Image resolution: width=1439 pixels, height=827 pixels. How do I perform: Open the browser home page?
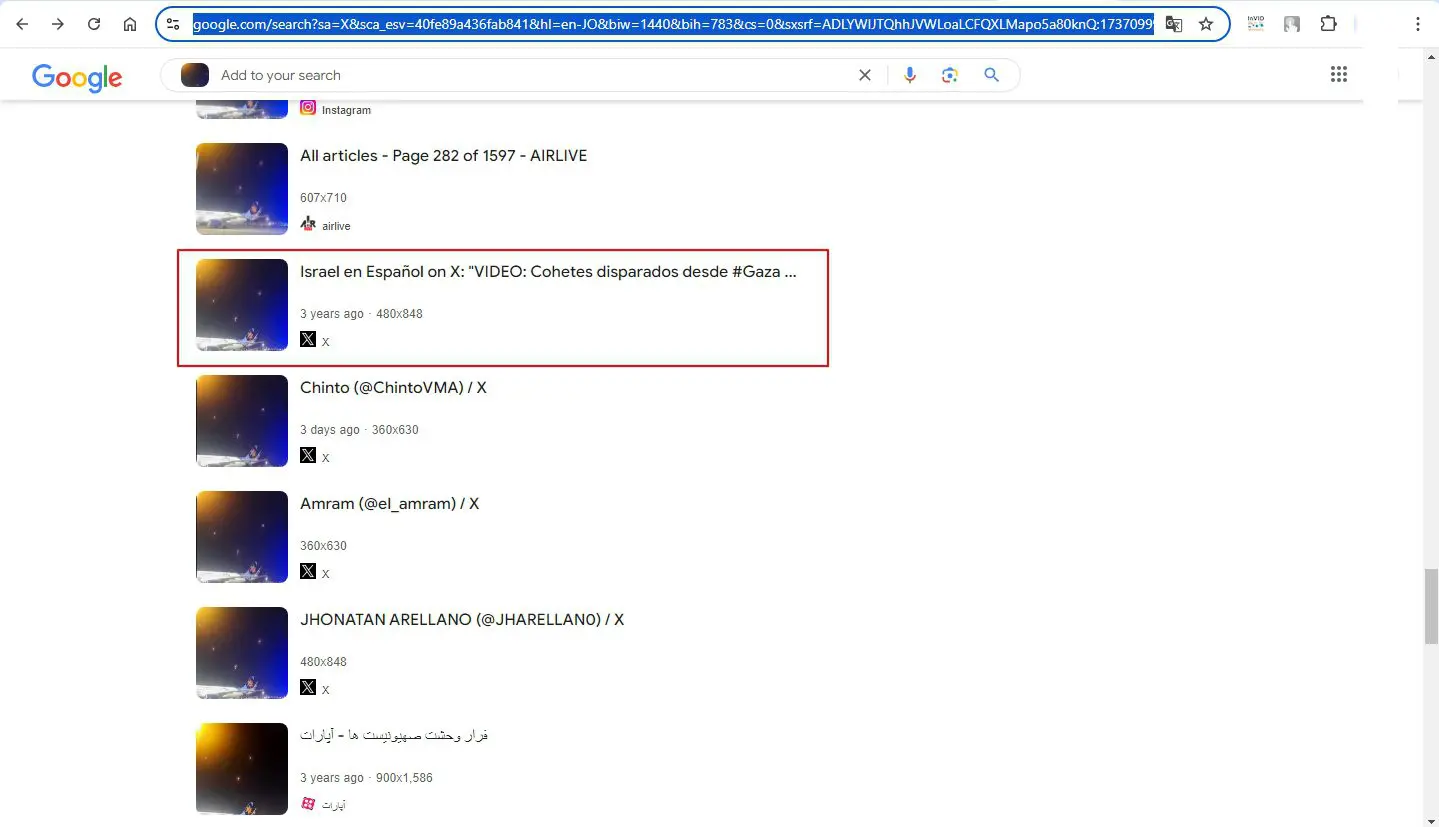coord(130,24)
